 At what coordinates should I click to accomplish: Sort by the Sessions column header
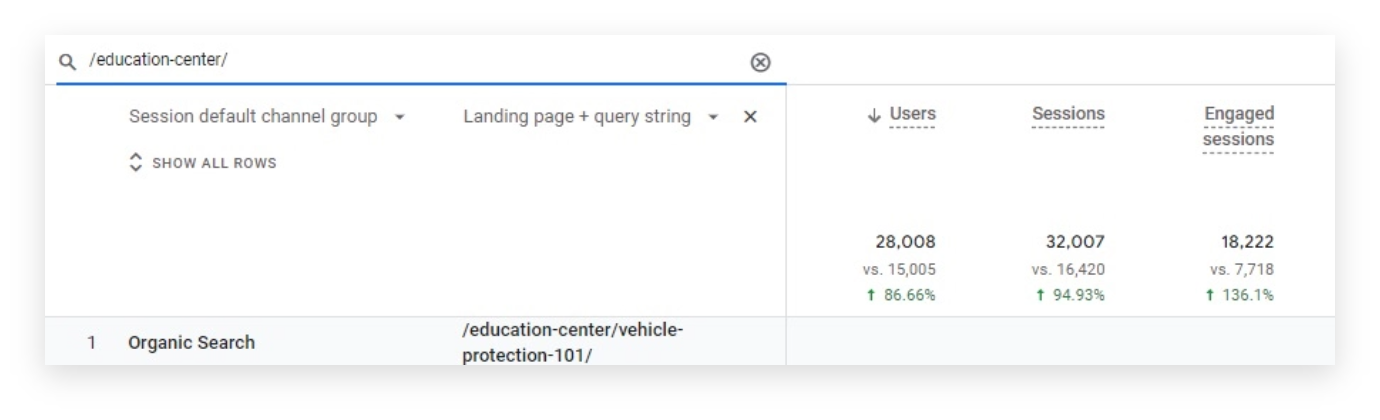click(1068, 115)
